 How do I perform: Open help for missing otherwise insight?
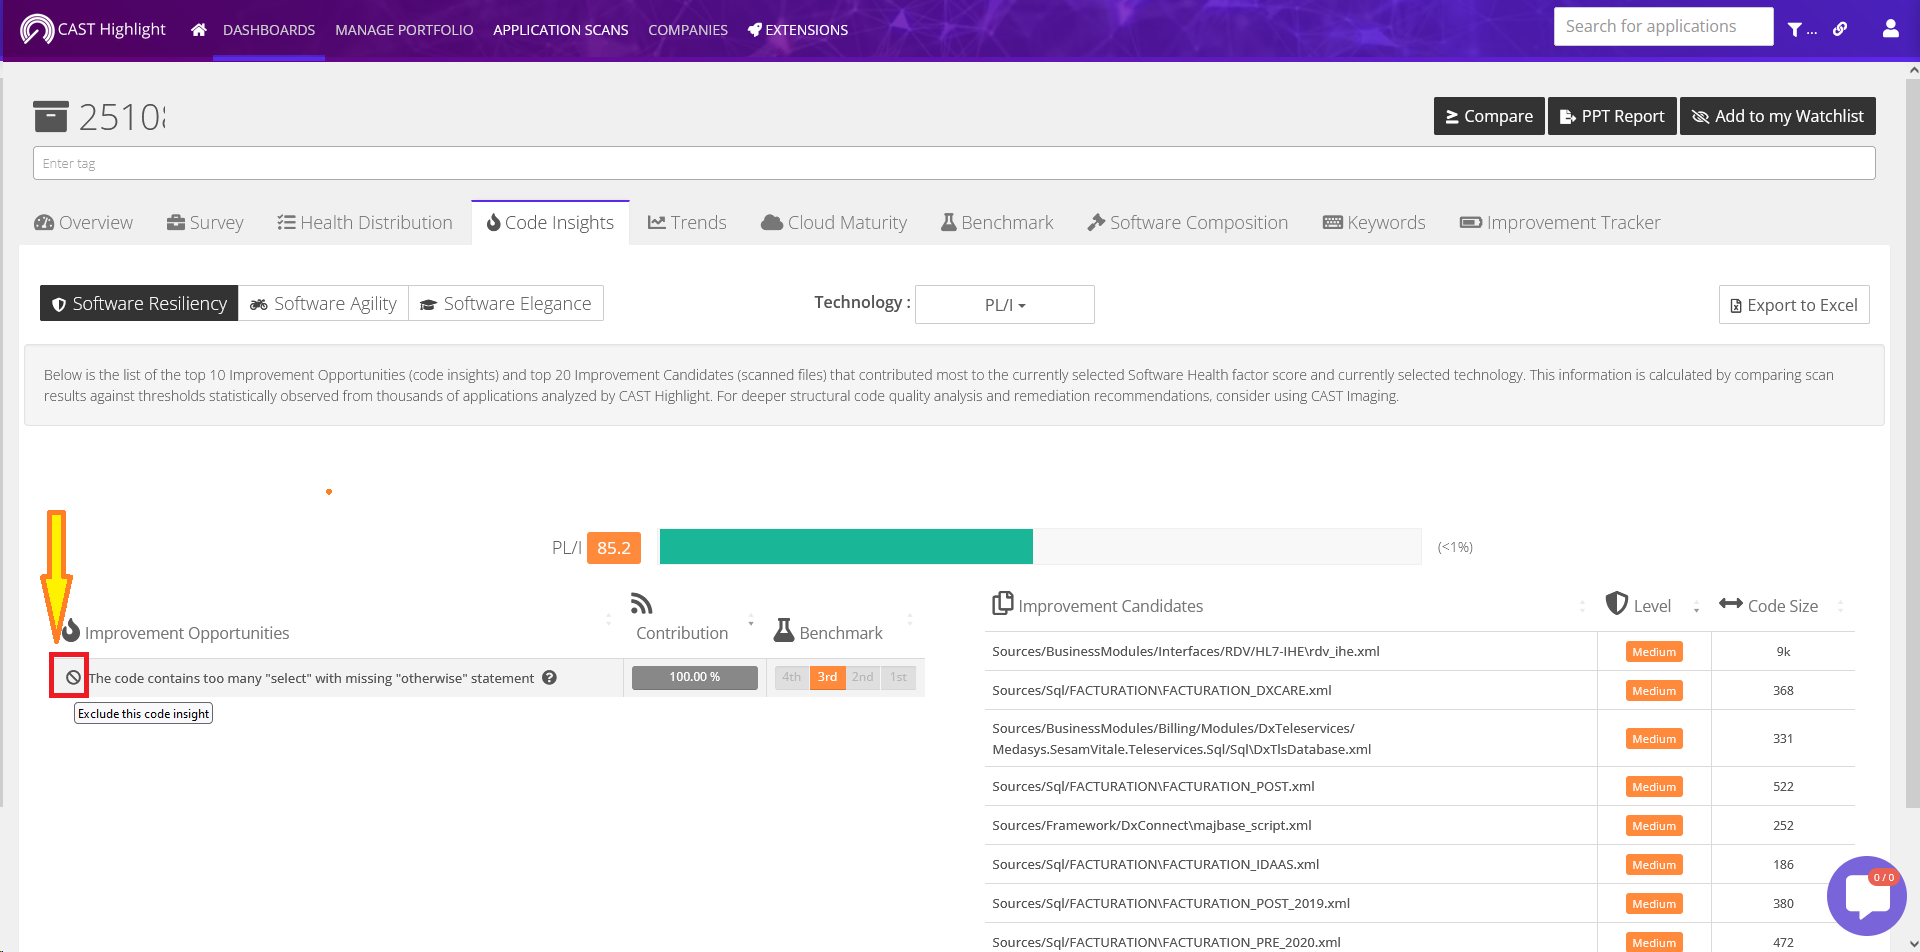pos(549,677)
